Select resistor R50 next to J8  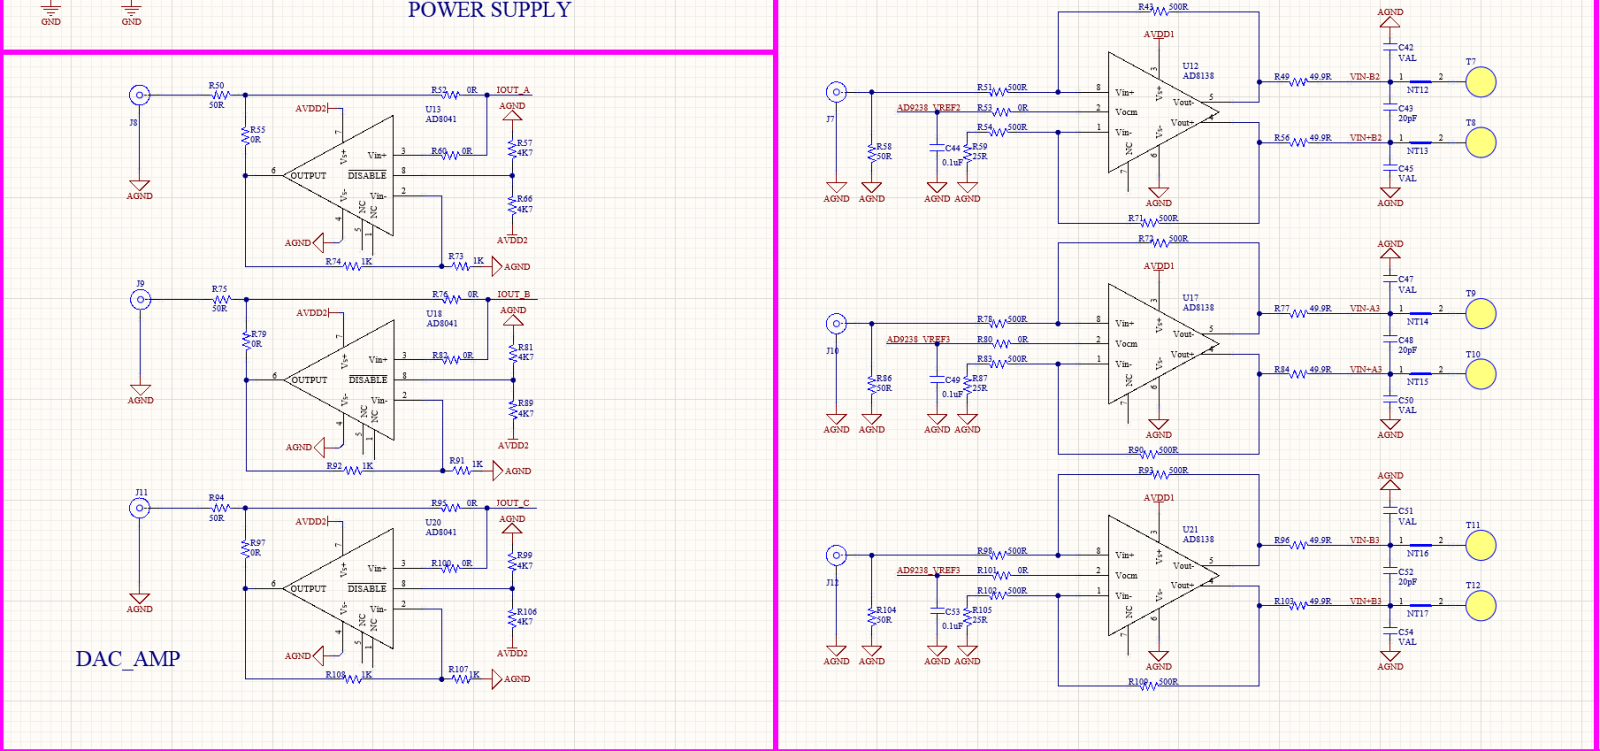[x=219, y=96]
